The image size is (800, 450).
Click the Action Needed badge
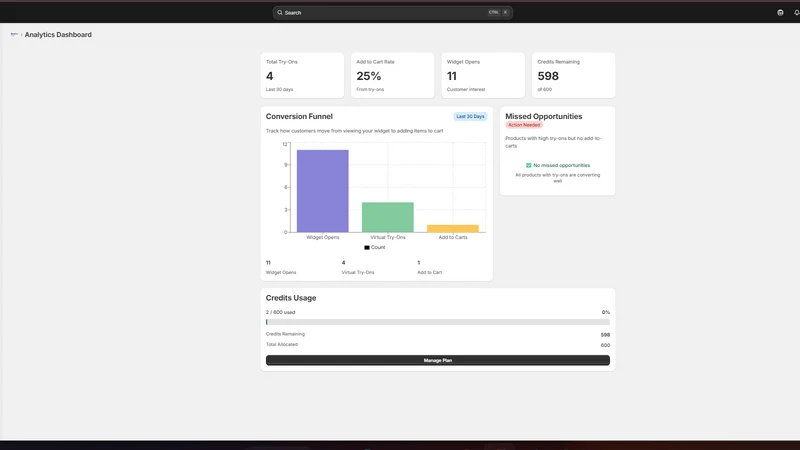click(x=524, y=125)
